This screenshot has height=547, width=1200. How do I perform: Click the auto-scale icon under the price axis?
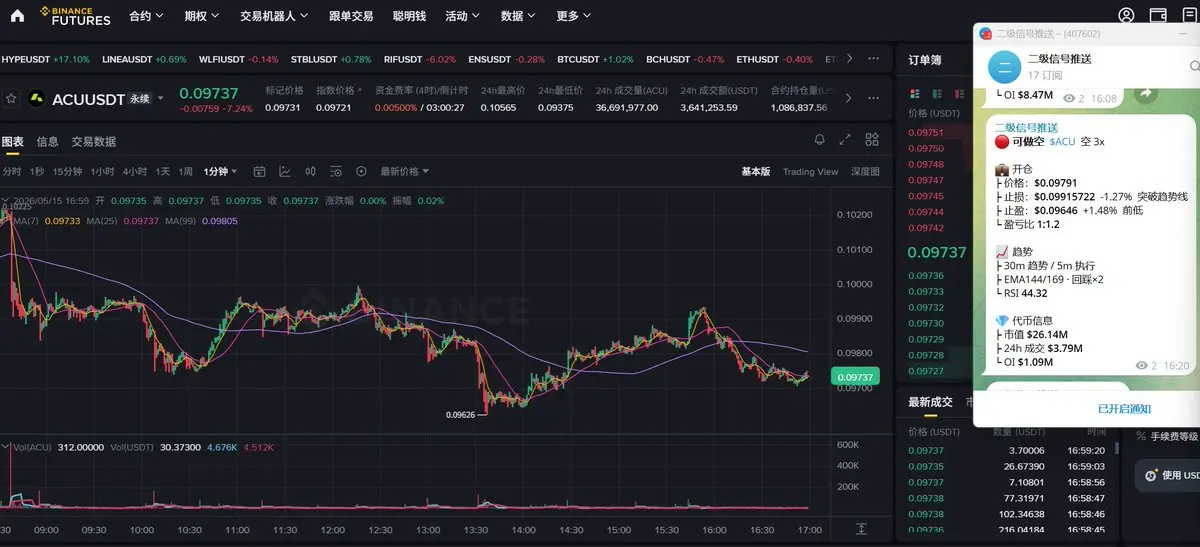coord(861,528)
